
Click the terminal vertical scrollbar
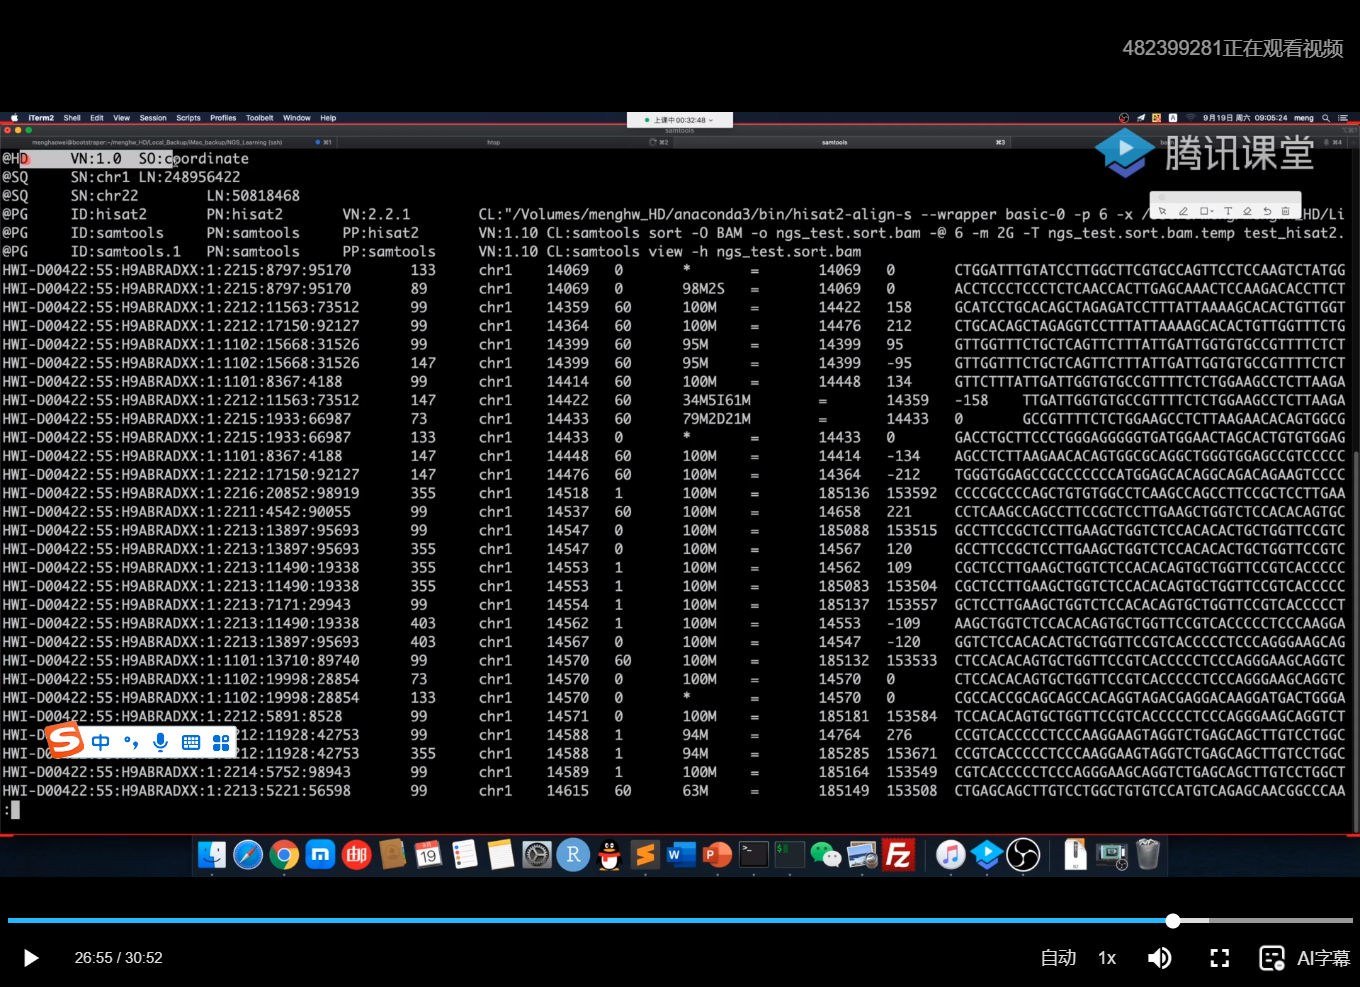pyautogui.click(x=1355, y=640)
